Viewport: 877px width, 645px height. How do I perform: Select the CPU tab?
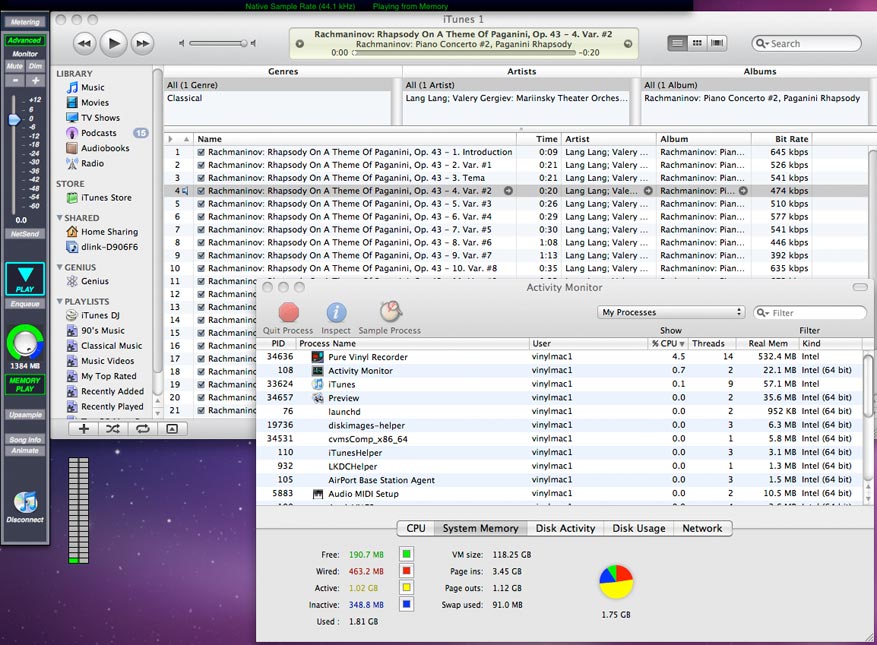coord(416,528)
